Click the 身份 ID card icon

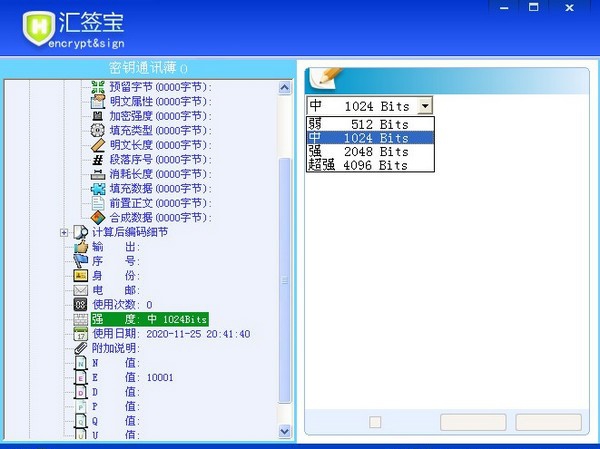80,276
